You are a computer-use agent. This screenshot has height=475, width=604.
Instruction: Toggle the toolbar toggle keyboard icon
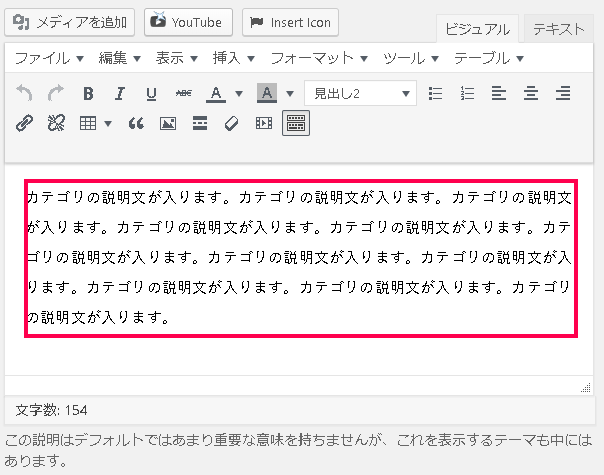(x=295, y=124)
